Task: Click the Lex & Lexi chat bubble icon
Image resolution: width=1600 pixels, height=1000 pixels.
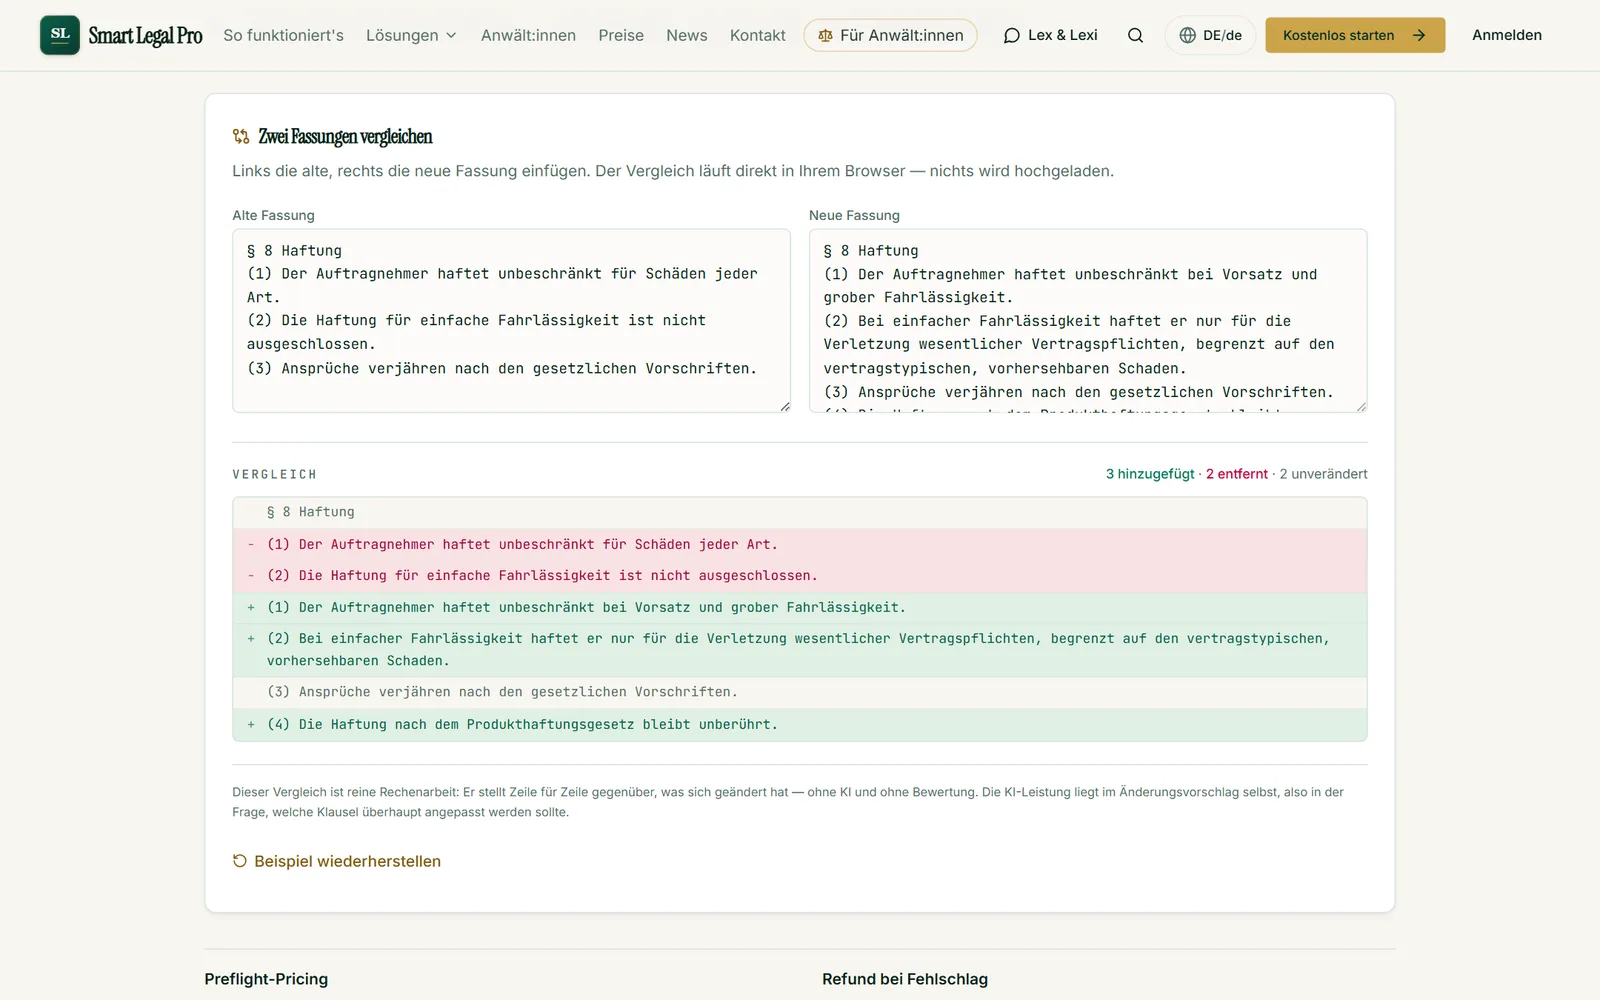Action: (x=1011, y=35)
